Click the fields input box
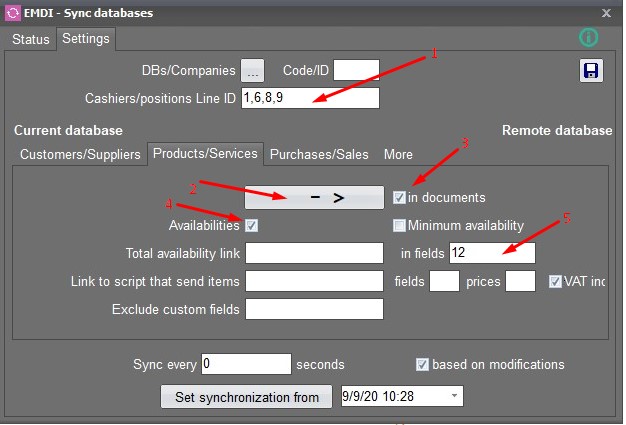626x425 pixels. 444,281
